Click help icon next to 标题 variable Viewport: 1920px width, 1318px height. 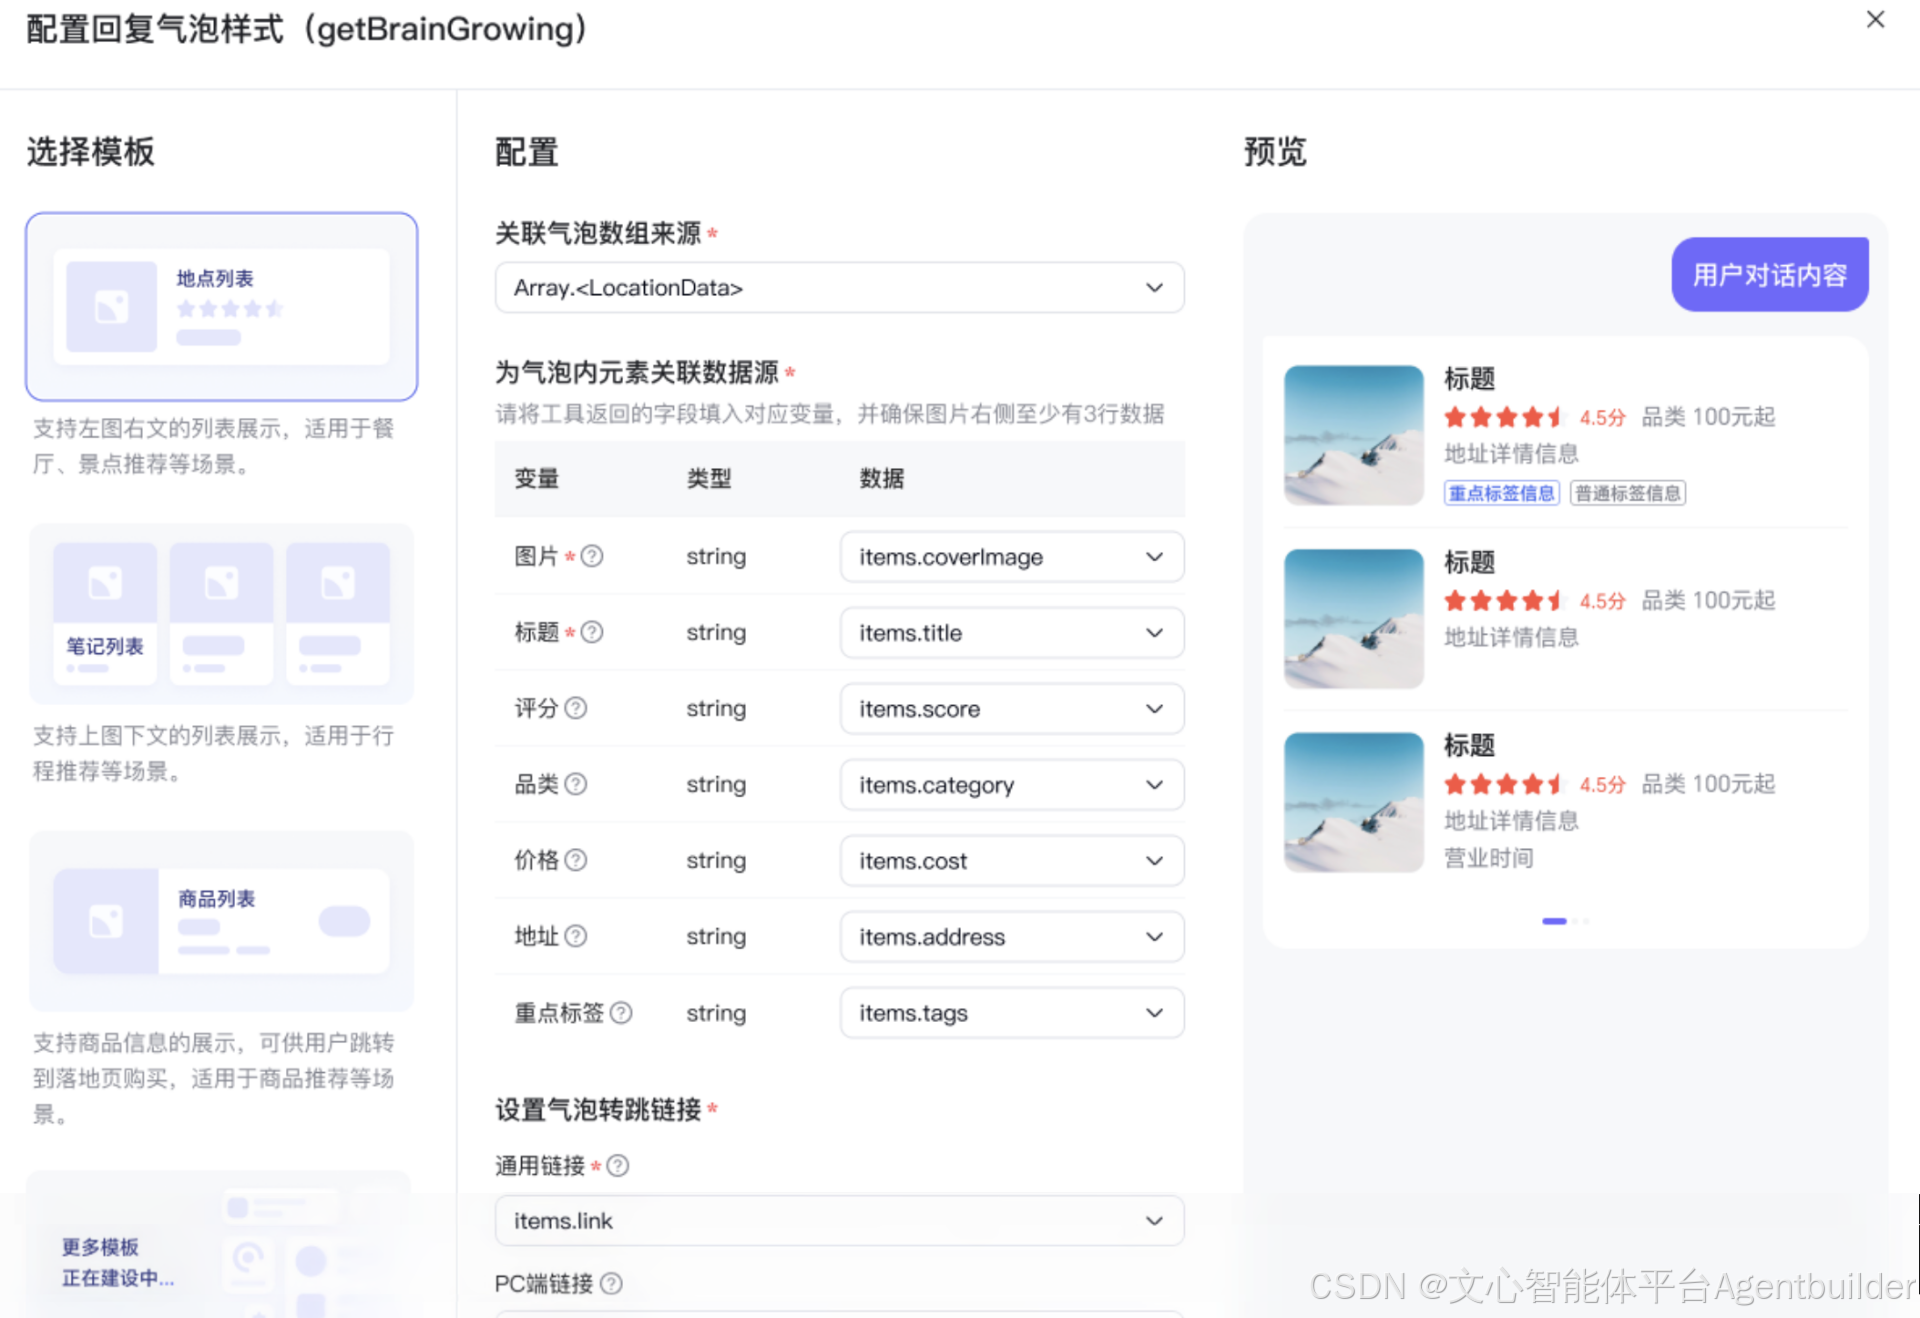pos(592,632)
